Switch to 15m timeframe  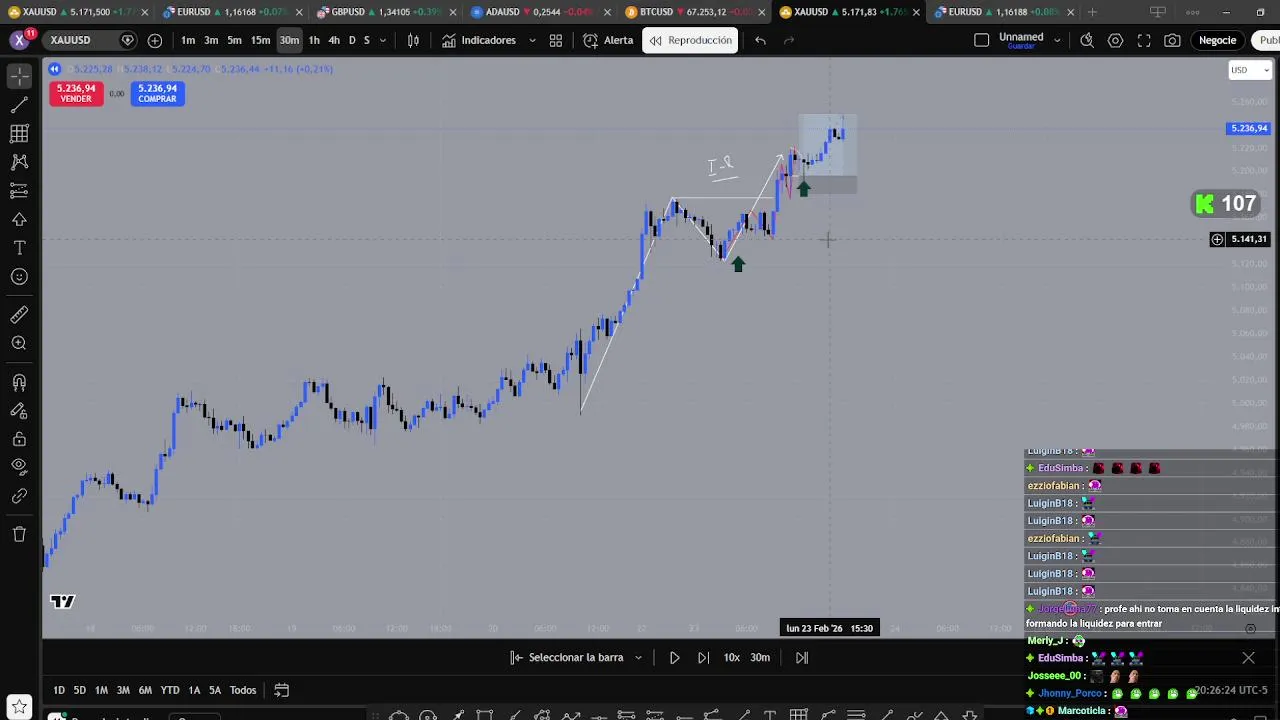point(260,40)
